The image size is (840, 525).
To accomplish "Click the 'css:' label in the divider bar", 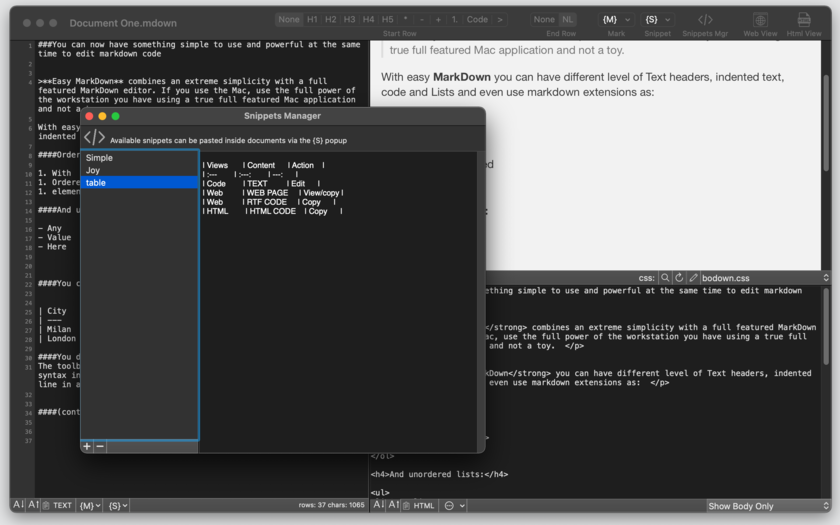I will point(646,278).
